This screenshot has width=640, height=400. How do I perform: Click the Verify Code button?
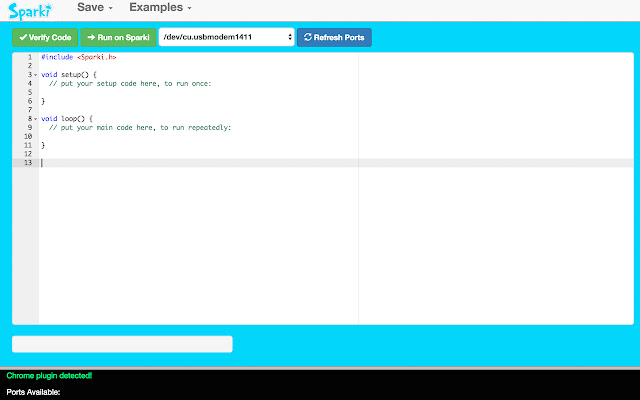tap(45, 38)
